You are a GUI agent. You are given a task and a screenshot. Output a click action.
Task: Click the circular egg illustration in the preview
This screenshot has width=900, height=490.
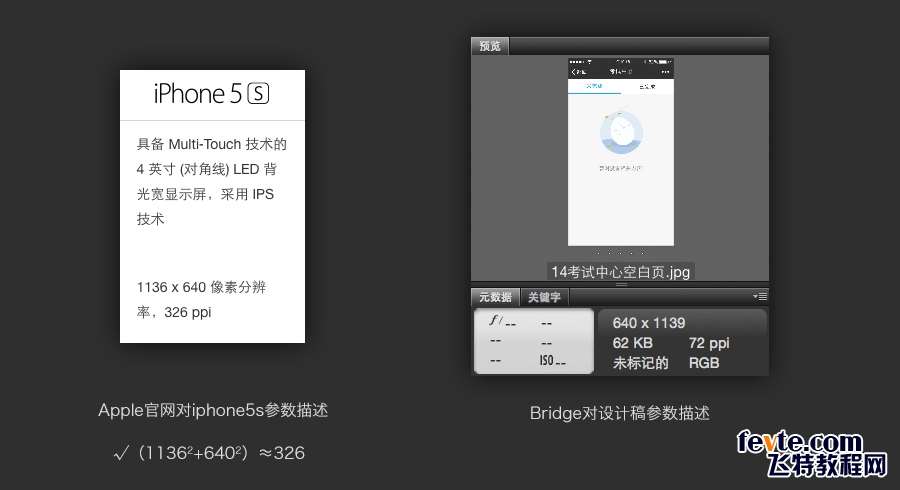pos(621,133)
